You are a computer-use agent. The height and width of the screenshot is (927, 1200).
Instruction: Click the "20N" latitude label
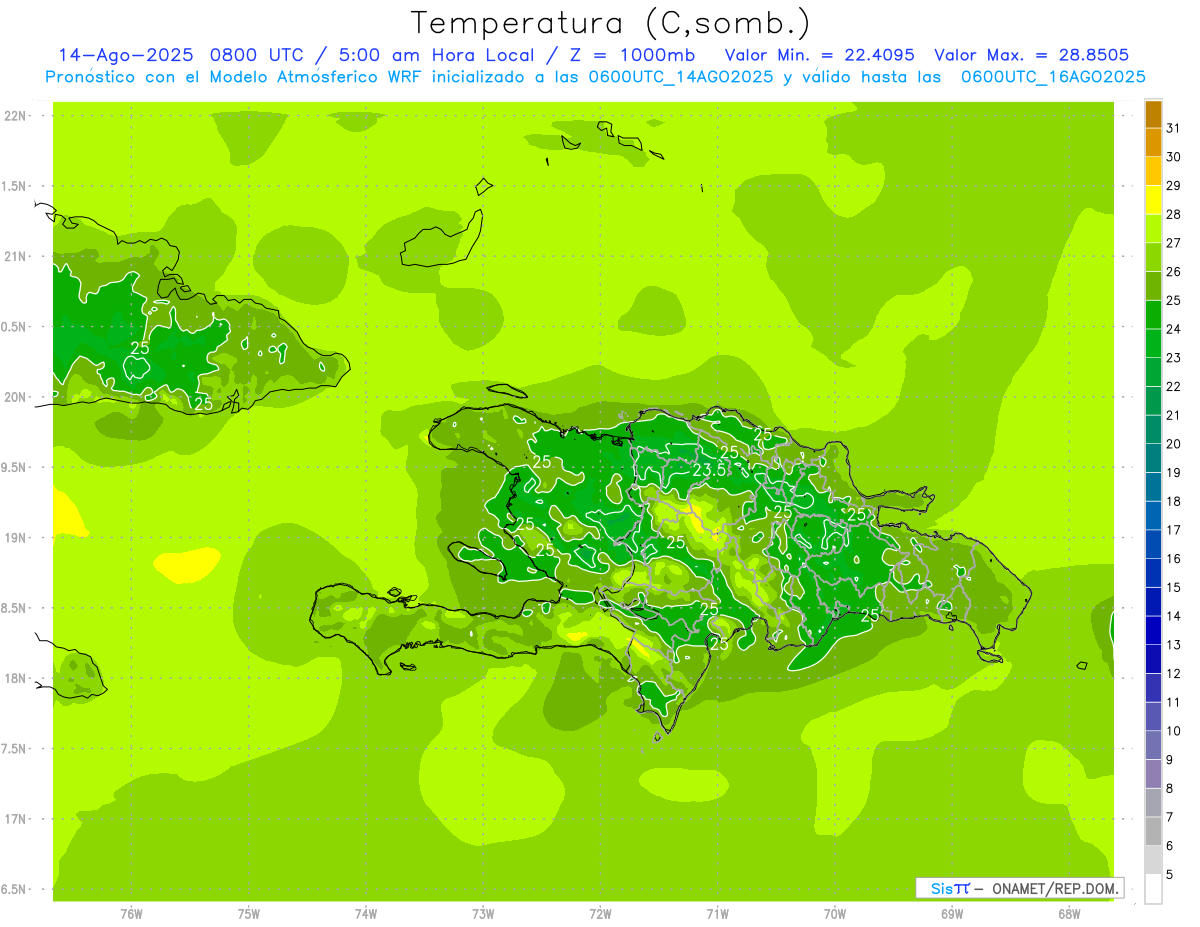[16, 397]
